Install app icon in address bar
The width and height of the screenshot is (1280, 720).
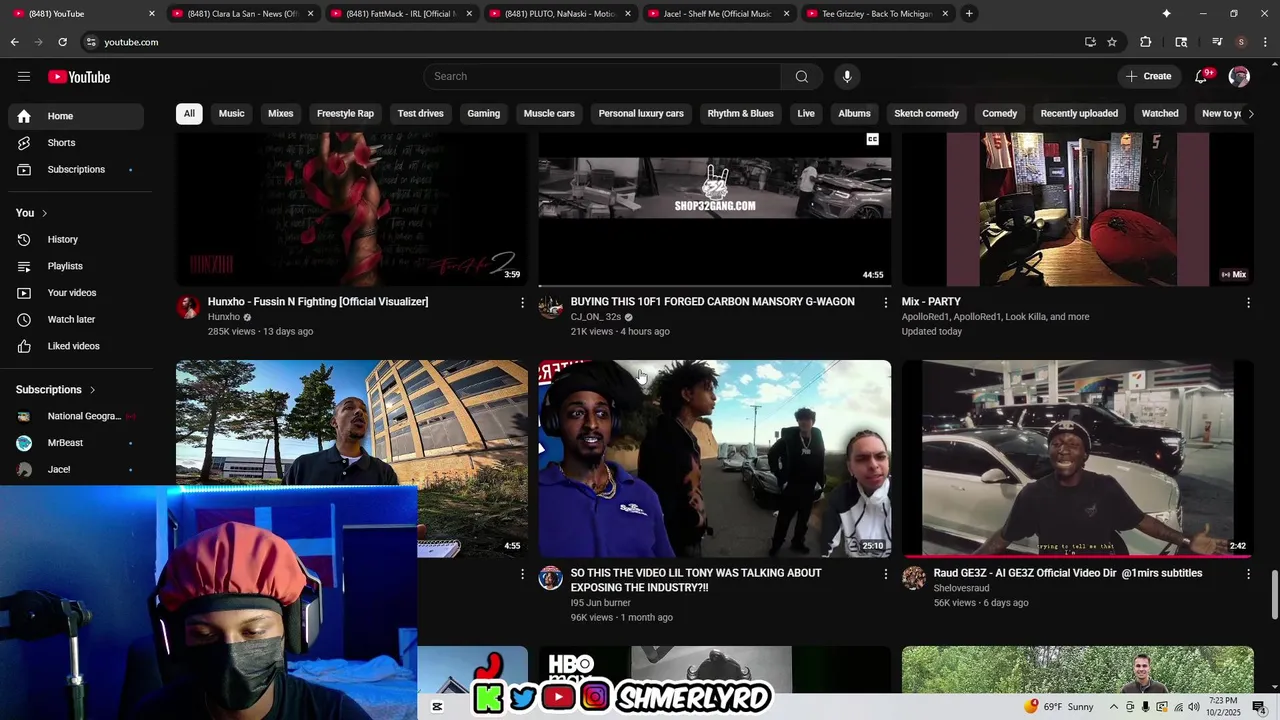pos(1090,42)
